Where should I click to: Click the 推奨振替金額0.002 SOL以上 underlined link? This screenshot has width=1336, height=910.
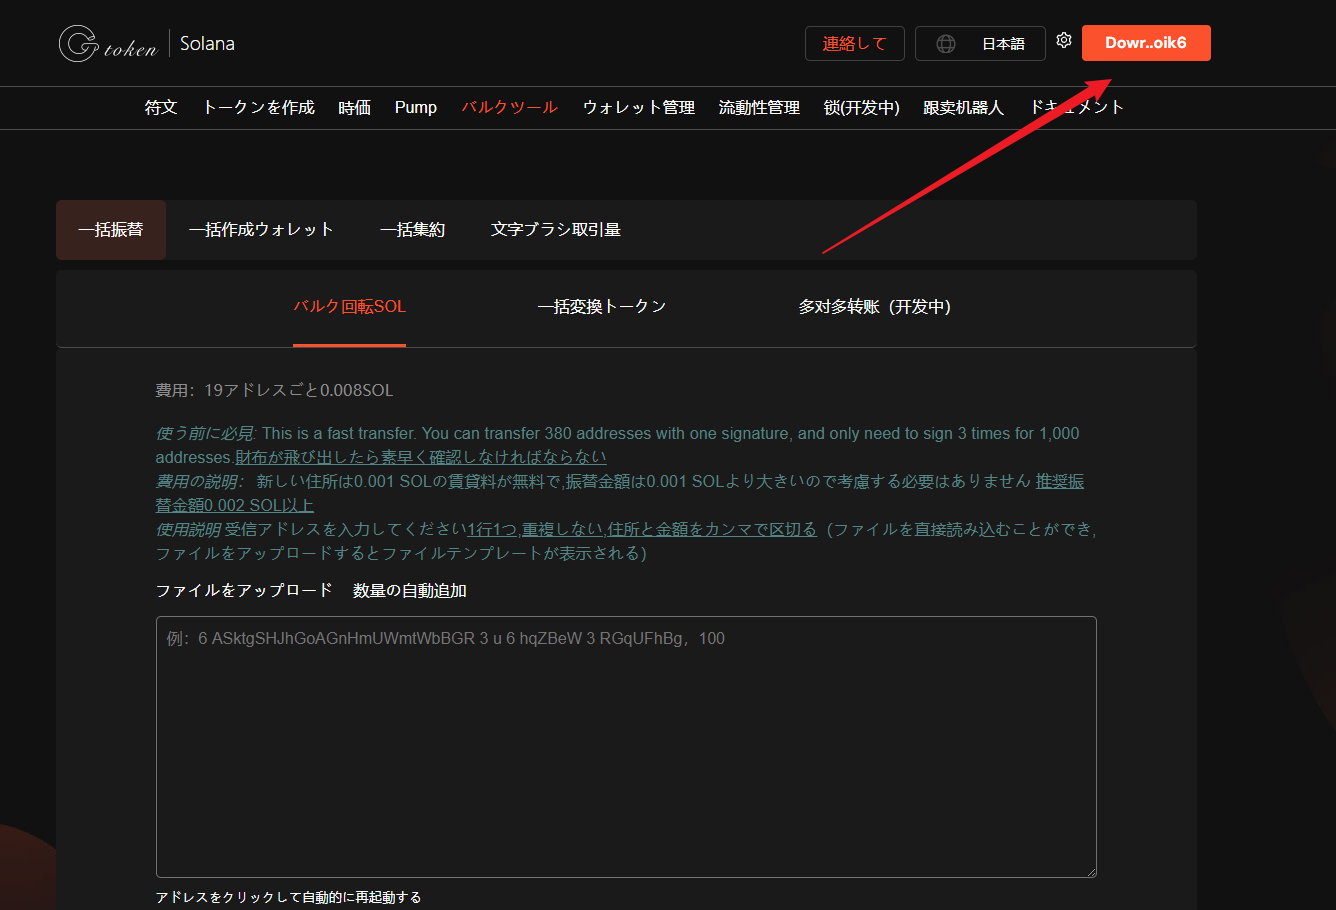click(234, 505)
